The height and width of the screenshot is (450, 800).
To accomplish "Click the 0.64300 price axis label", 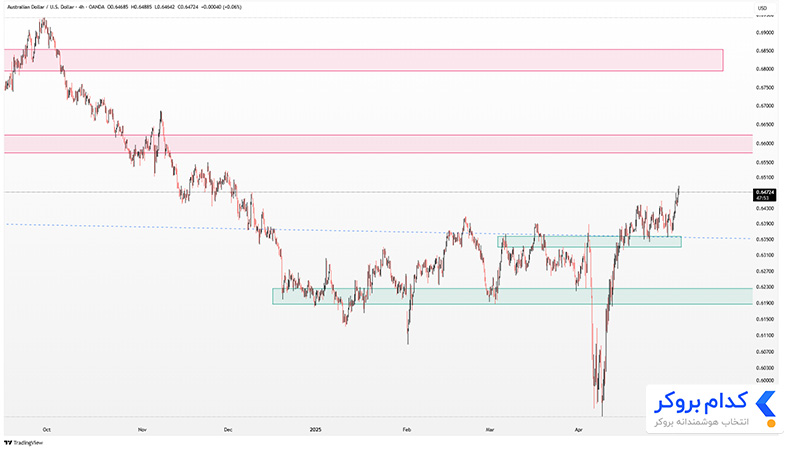I will click(765, 208).
